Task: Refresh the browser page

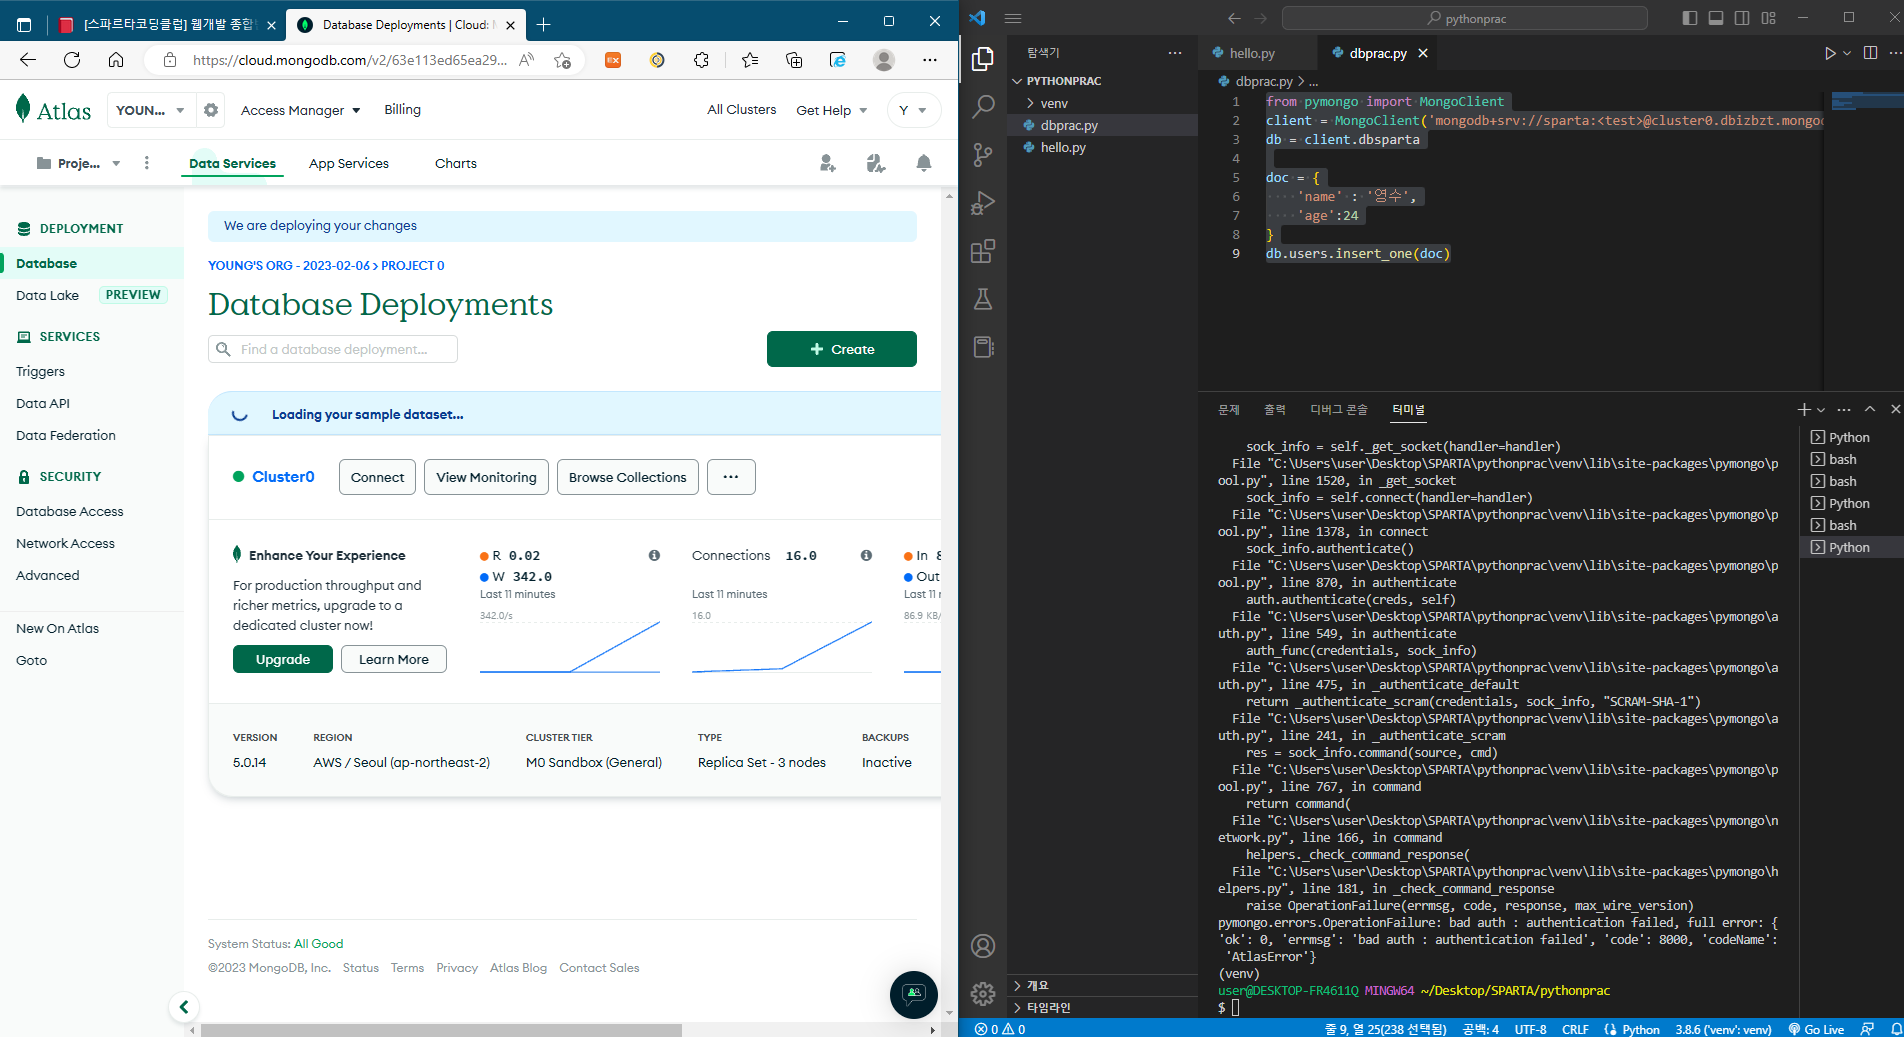Action: pyautogui.click(x=72, y=60)
